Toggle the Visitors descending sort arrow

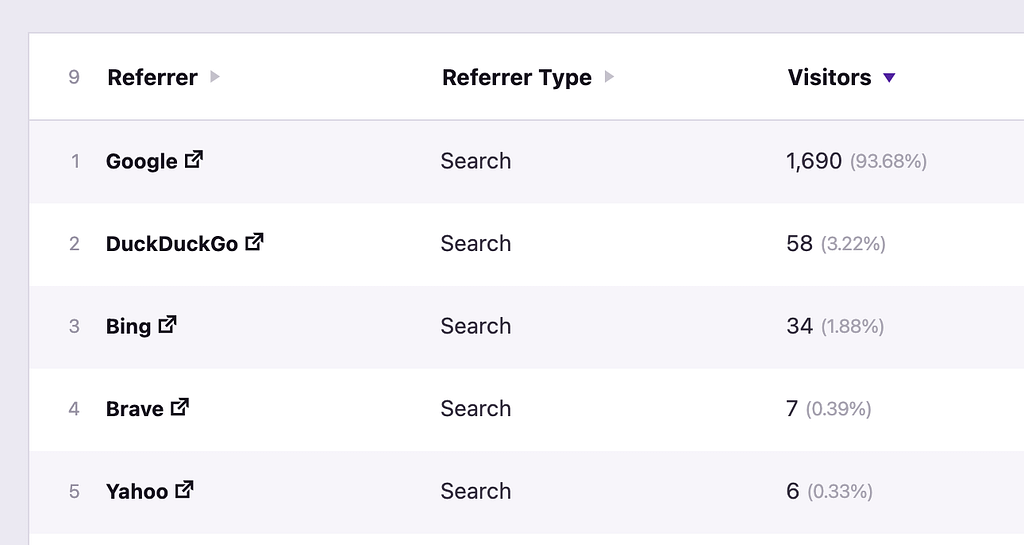(889, 78)
